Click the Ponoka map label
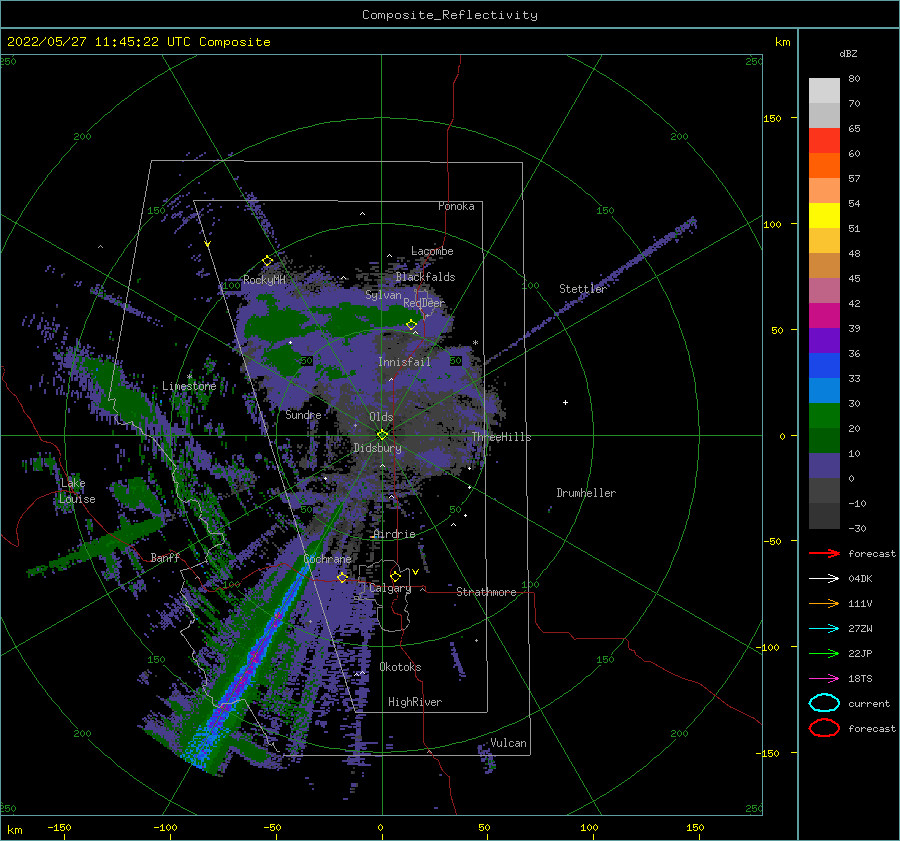The height and width of the screenshot is (841, 900). (456, 206)
